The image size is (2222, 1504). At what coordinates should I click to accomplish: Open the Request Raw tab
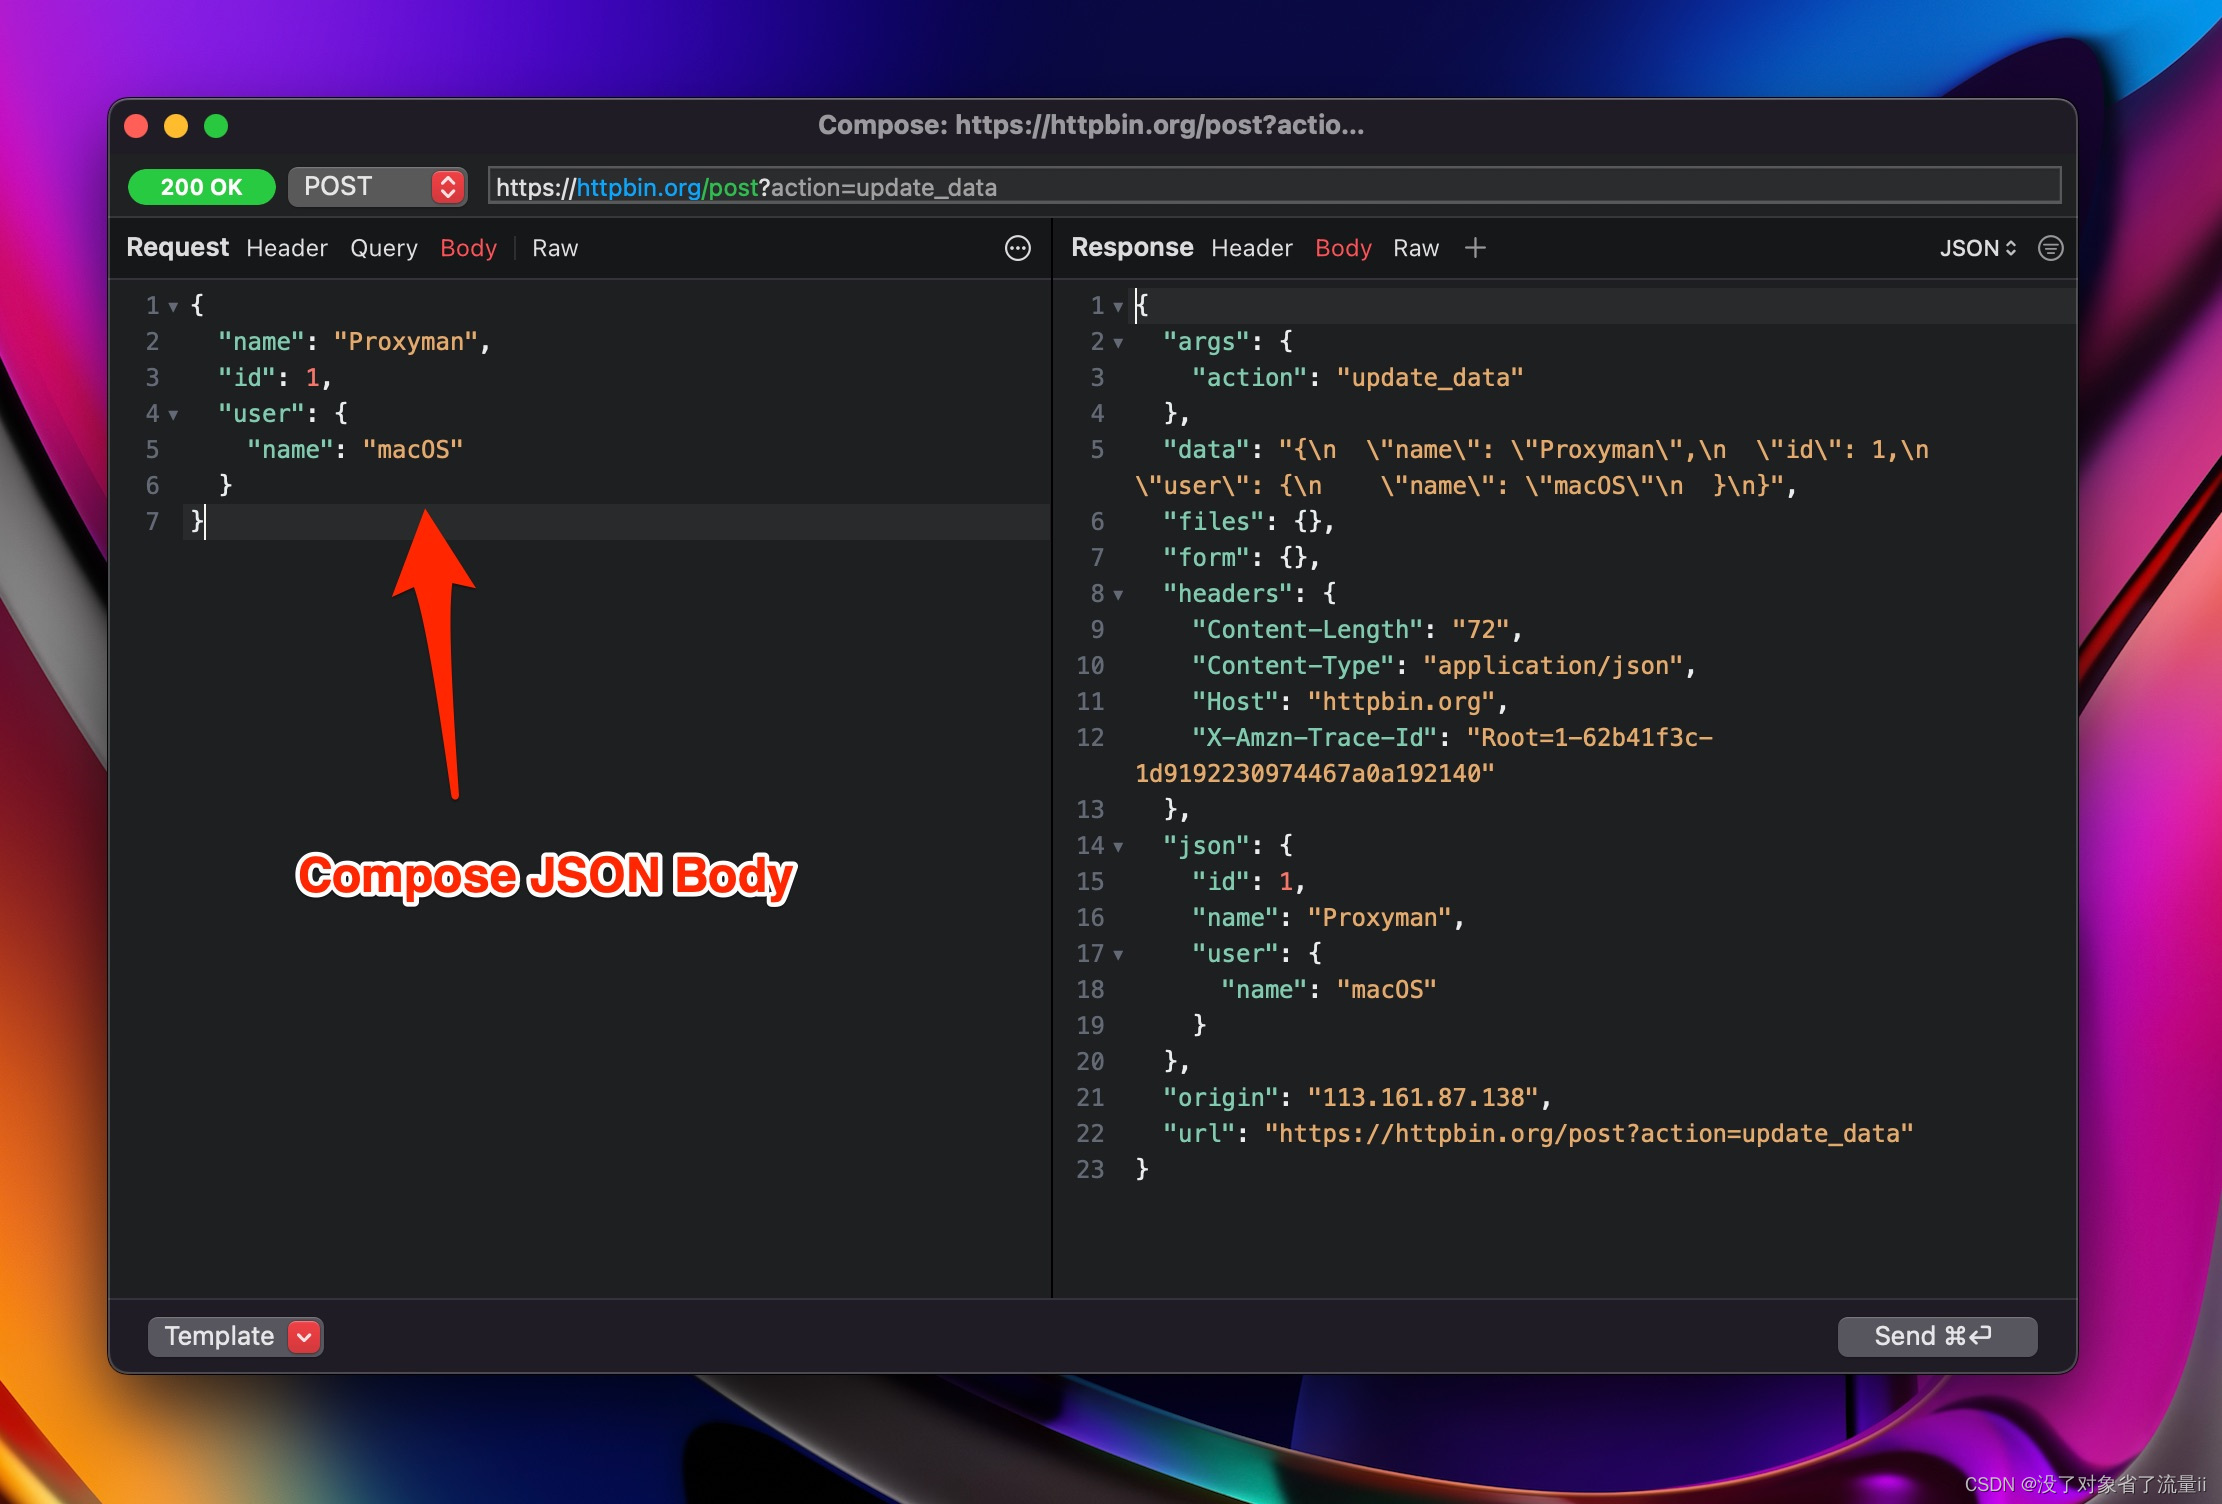point(555,248)
